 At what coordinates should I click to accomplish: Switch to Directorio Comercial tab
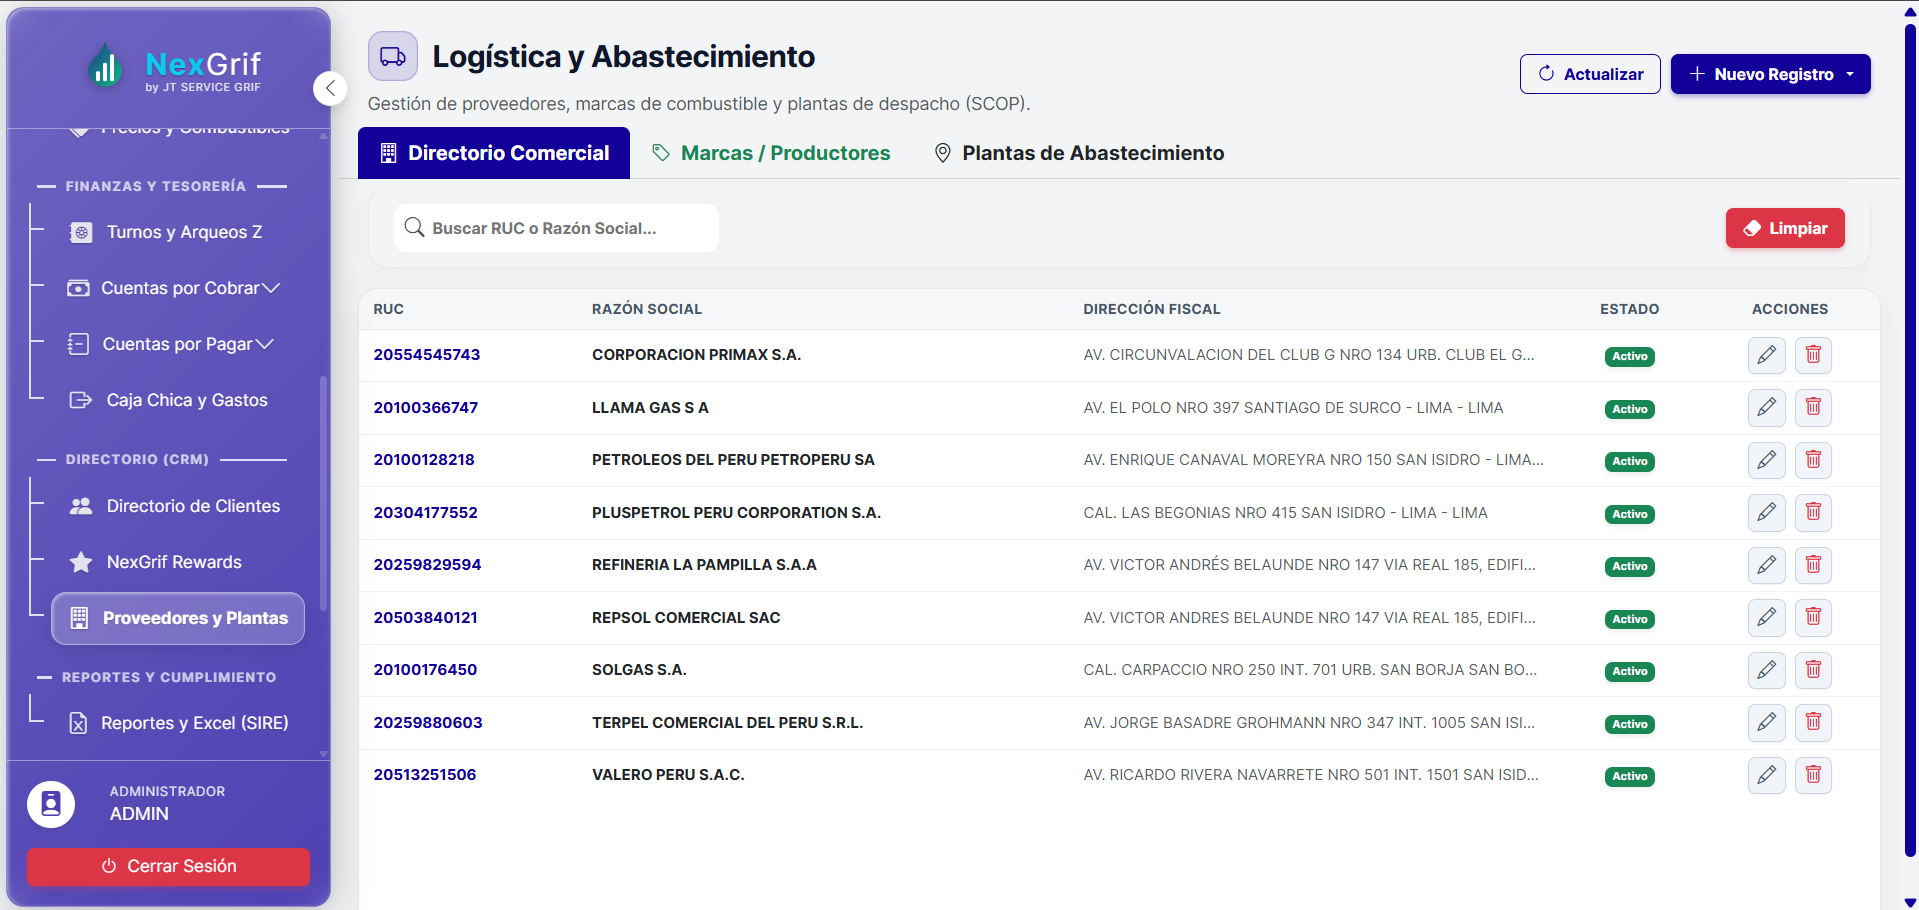click(x=494, y=153)
